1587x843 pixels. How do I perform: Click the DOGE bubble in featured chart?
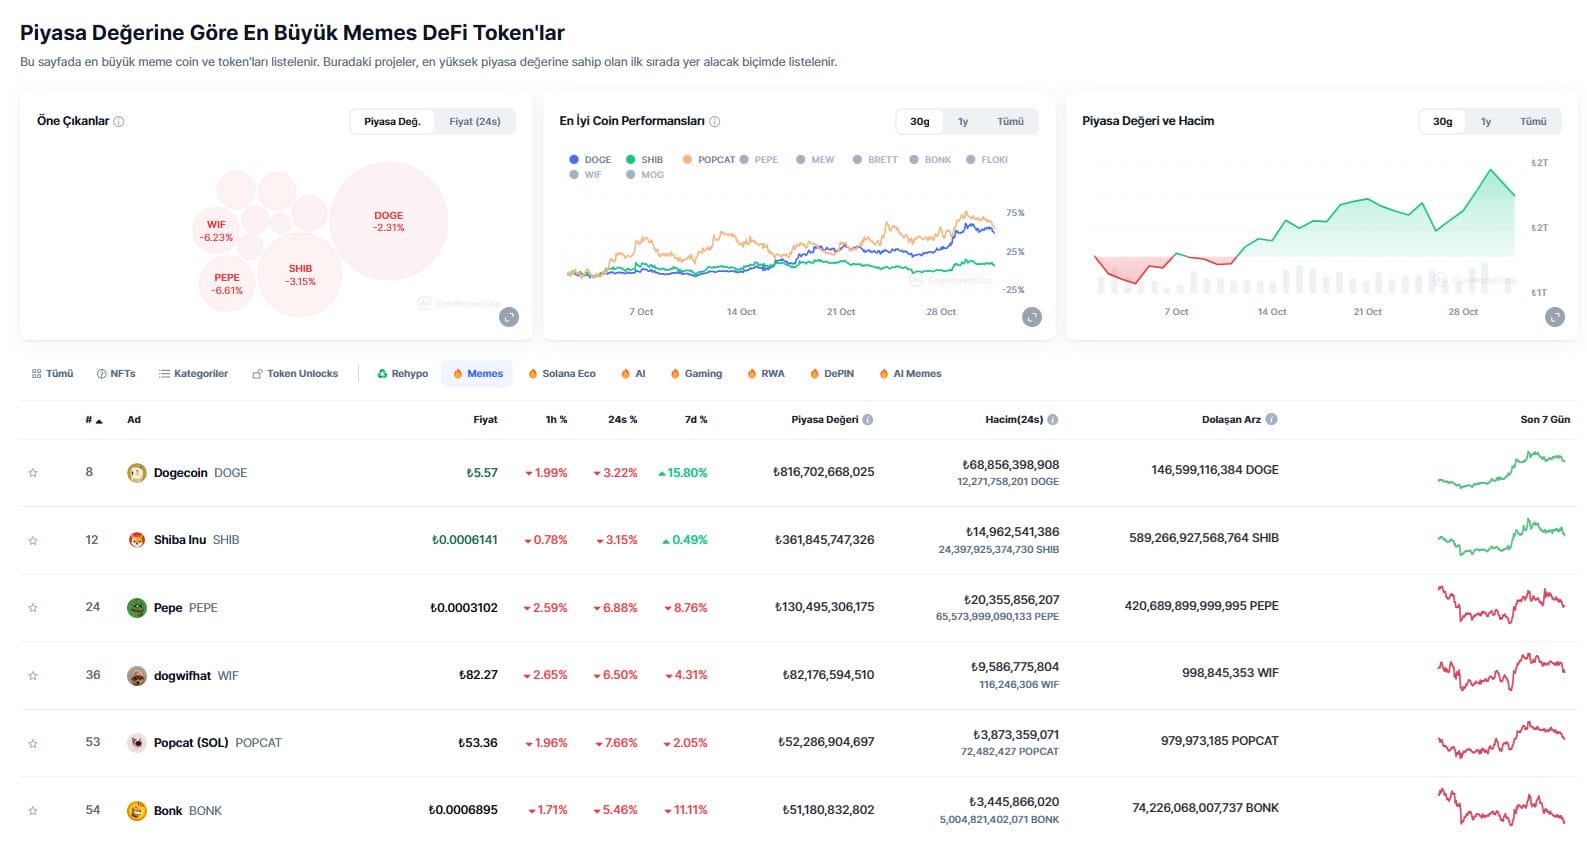click(389, 221)
